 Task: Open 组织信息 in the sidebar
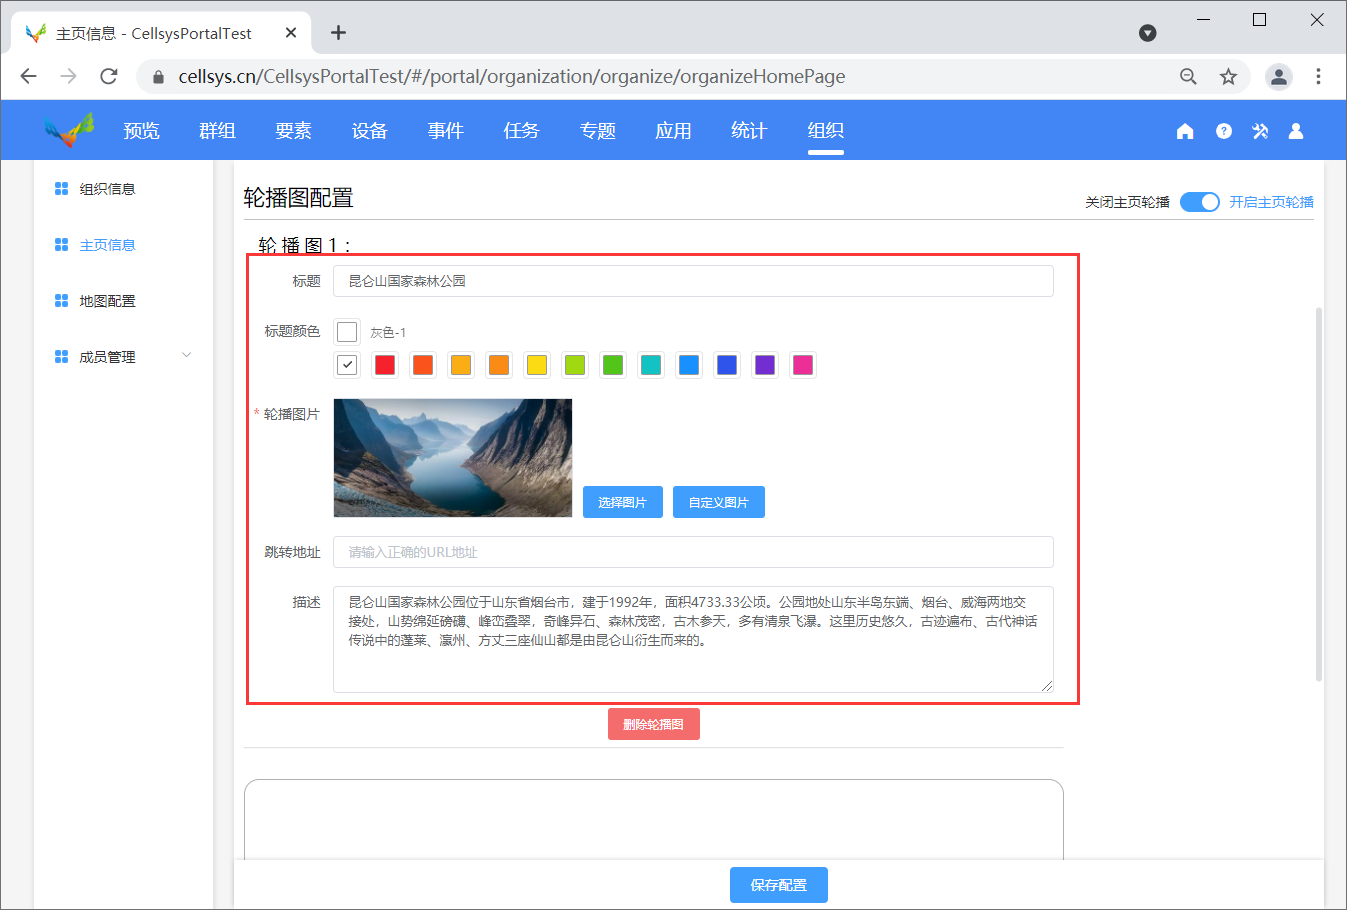coord(107,189)
